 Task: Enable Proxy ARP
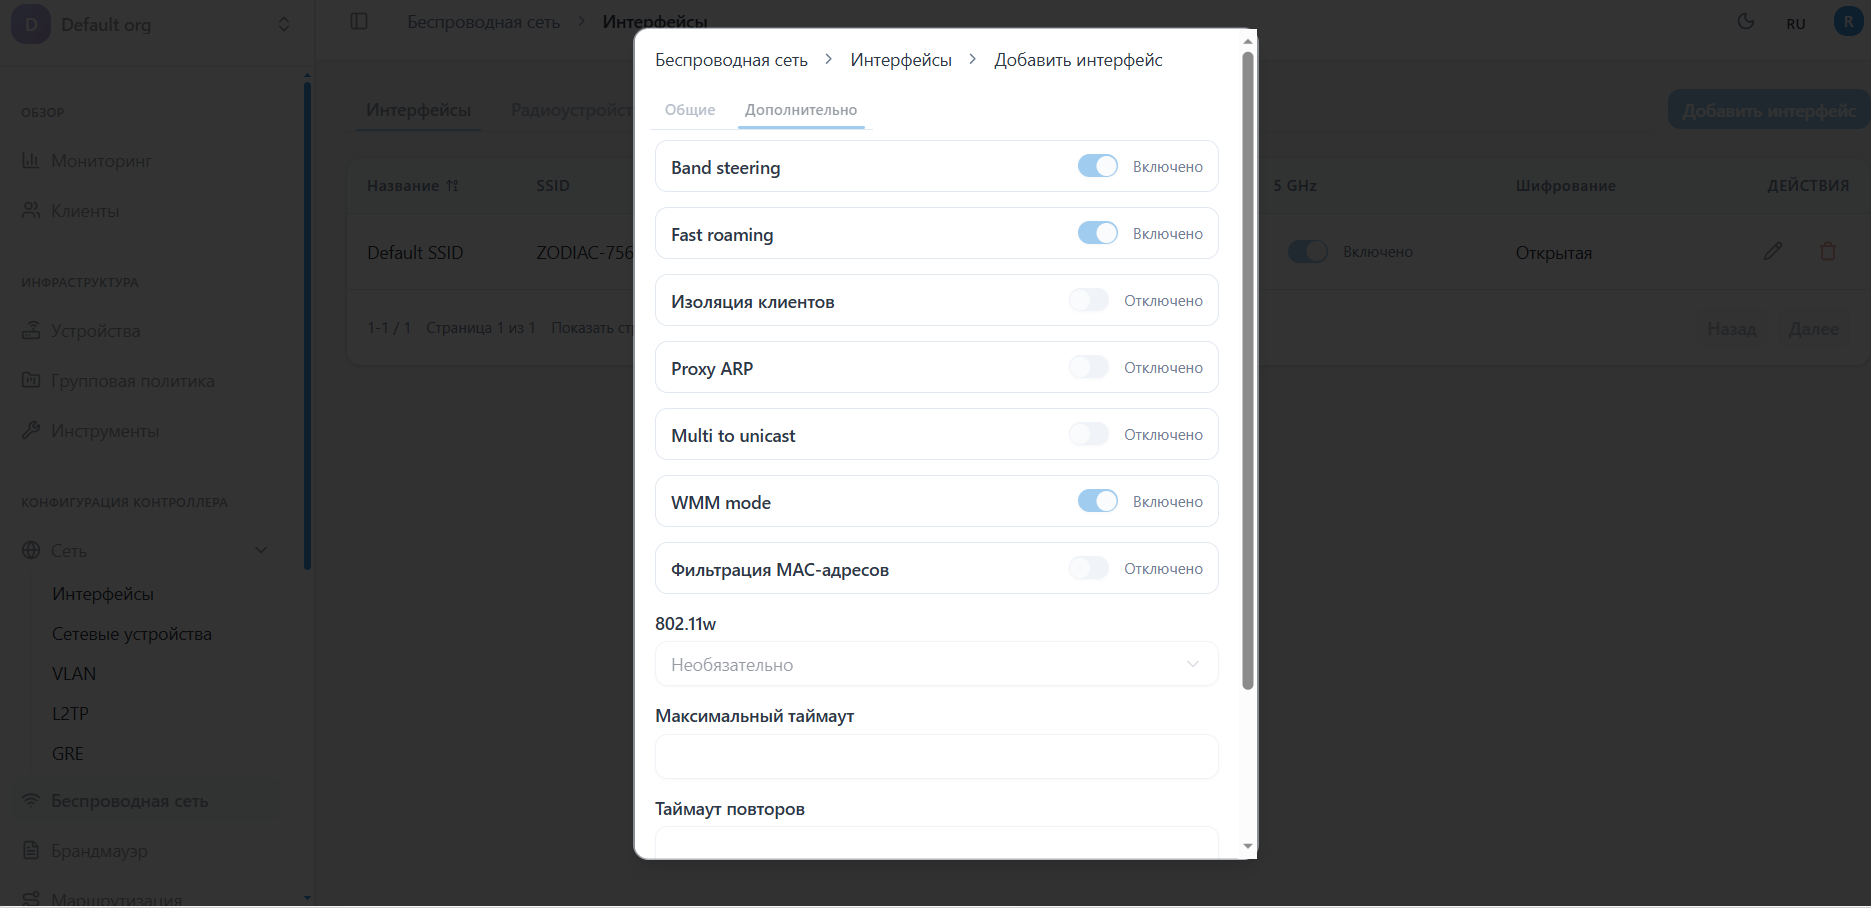tap(1089, 367)
